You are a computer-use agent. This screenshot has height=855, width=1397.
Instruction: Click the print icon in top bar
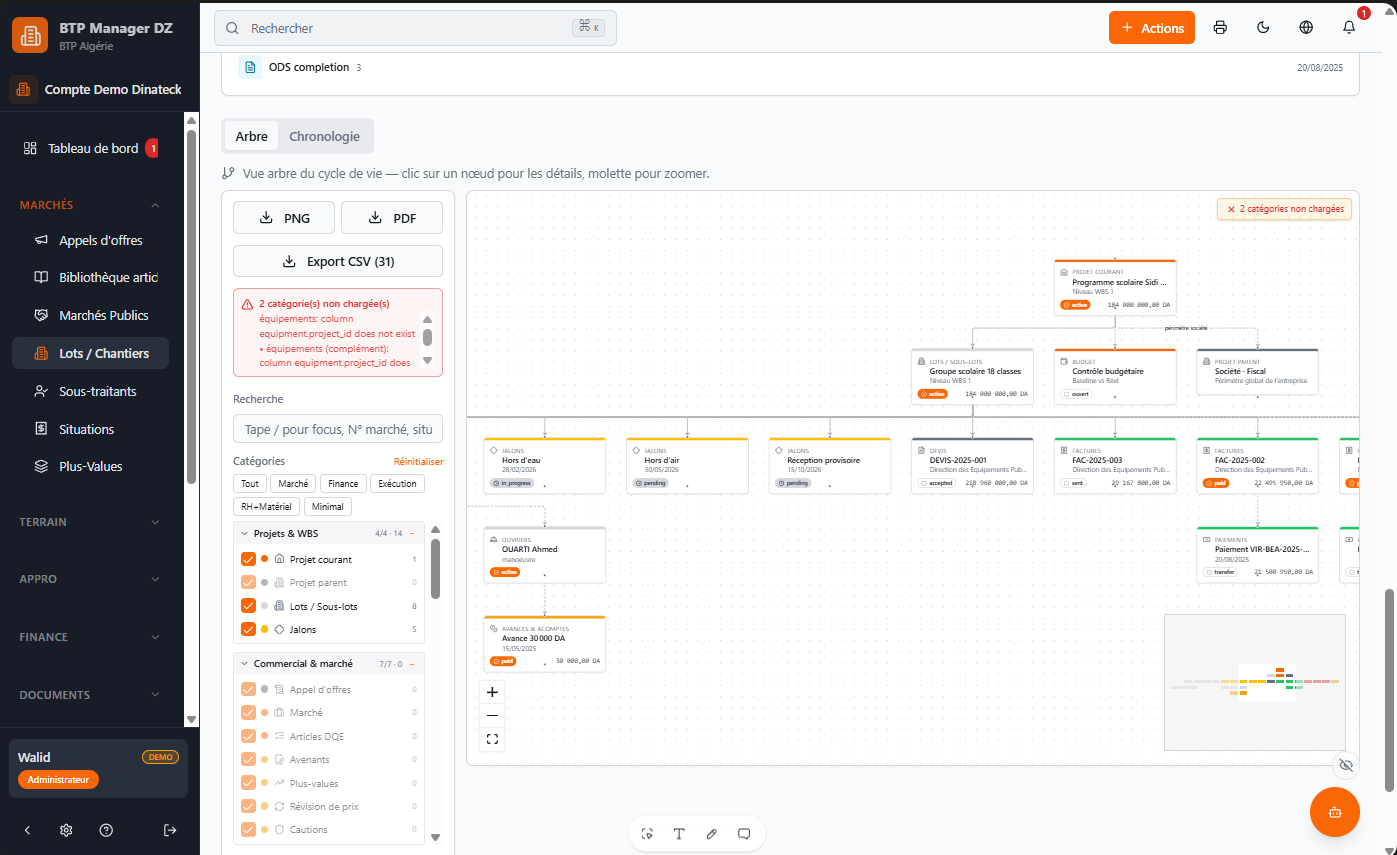coord(1220,28)
